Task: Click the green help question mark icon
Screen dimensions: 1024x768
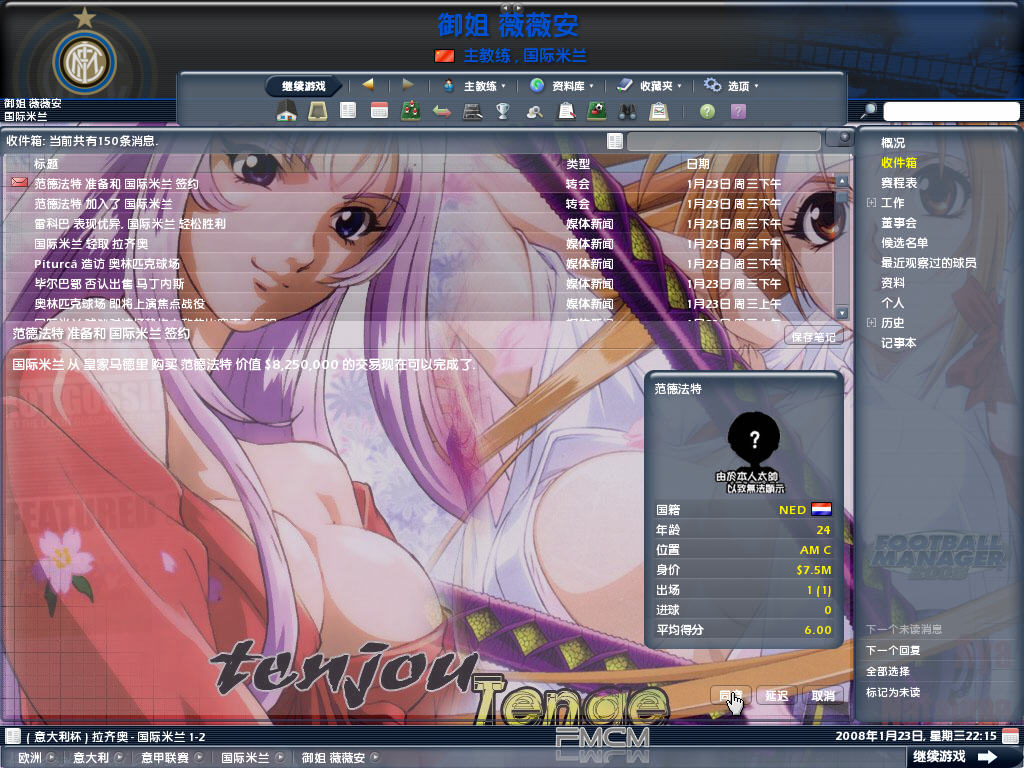Action: pos(707,112)
